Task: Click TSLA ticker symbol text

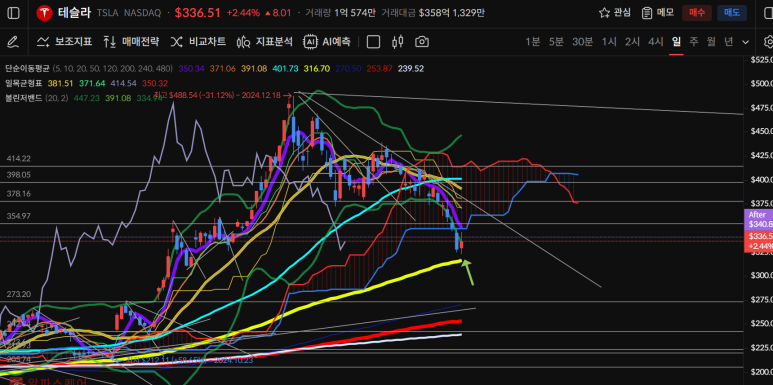Action: 107,14
